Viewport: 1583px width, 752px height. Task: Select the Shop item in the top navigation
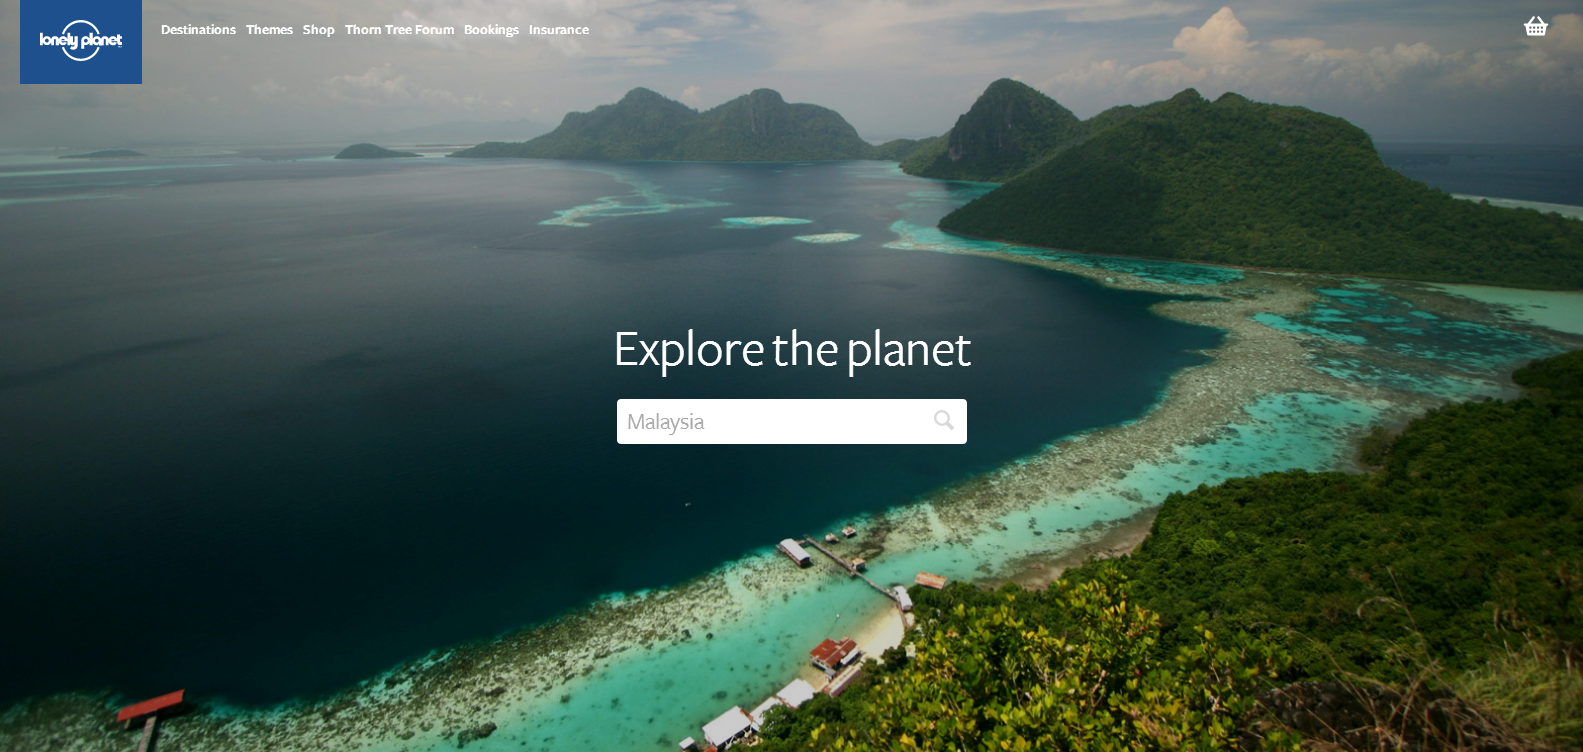(x=318, y=30)
